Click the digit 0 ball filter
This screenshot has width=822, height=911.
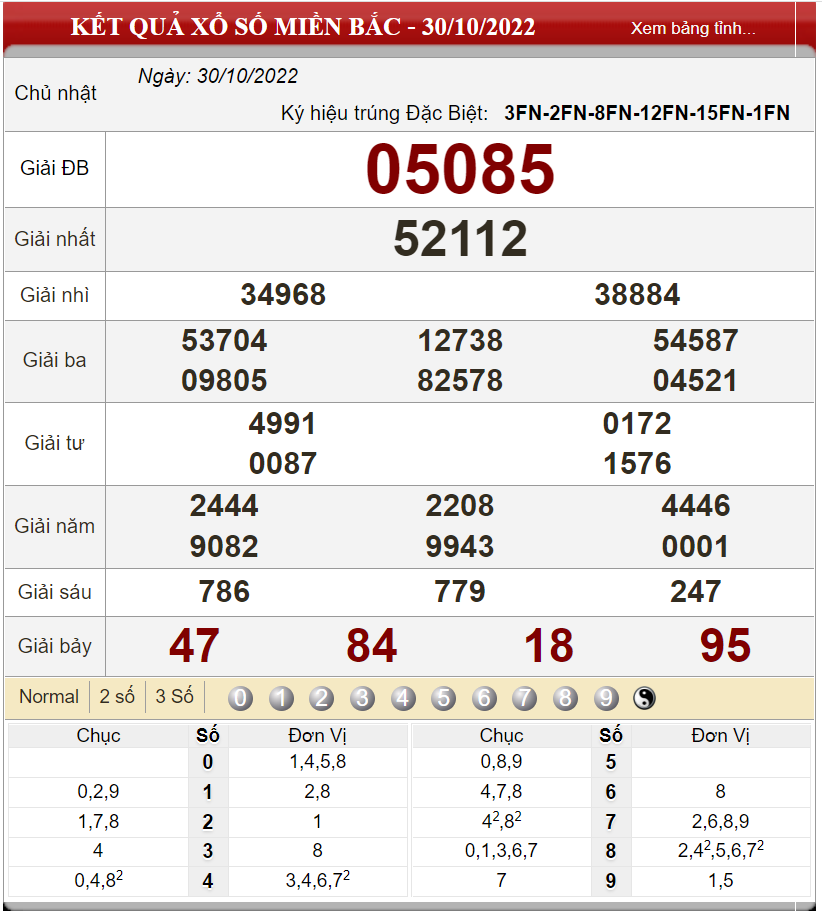[x=241, y=698]
